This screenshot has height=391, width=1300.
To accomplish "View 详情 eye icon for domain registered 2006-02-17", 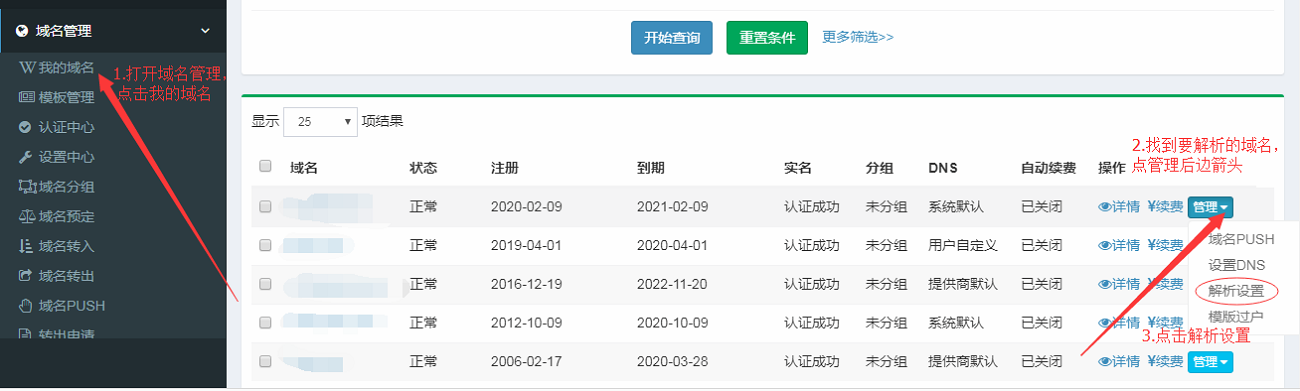I will coord(1119,361).
